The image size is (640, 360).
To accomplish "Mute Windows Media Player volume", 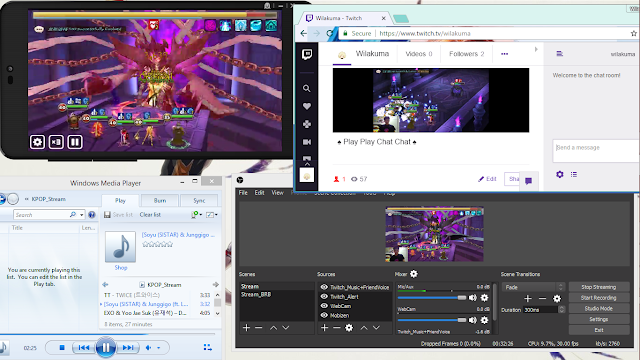I will [x=148, y=348].
